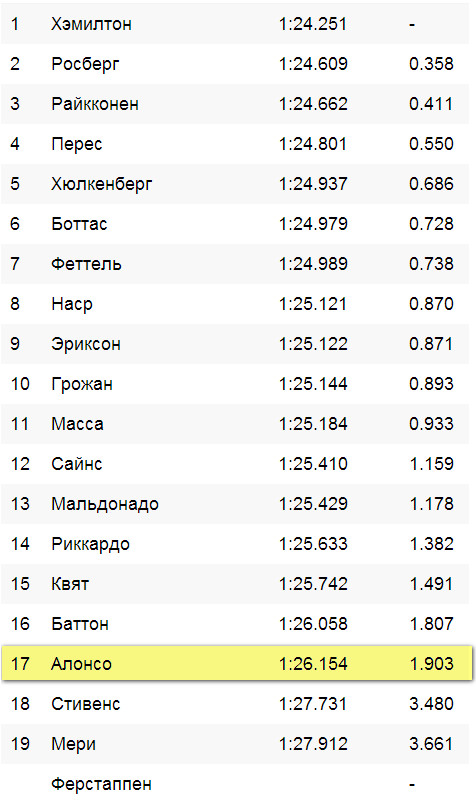
Task: Click Грожан position number 10
Action: point(20,384)
